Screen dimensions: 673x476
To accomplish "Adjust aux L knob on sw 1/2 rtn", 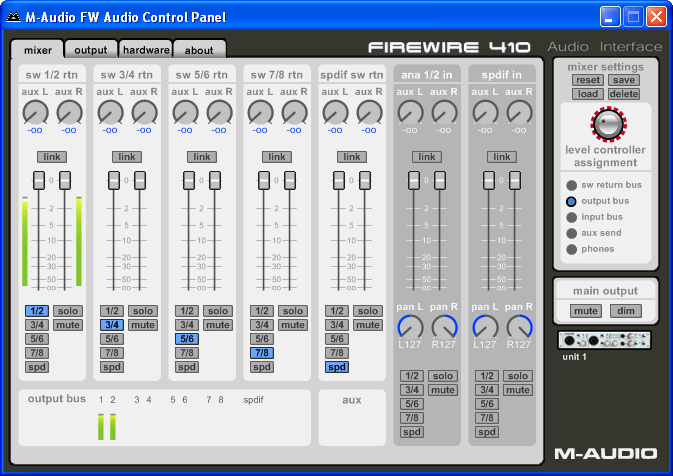I will pos(35,112).
